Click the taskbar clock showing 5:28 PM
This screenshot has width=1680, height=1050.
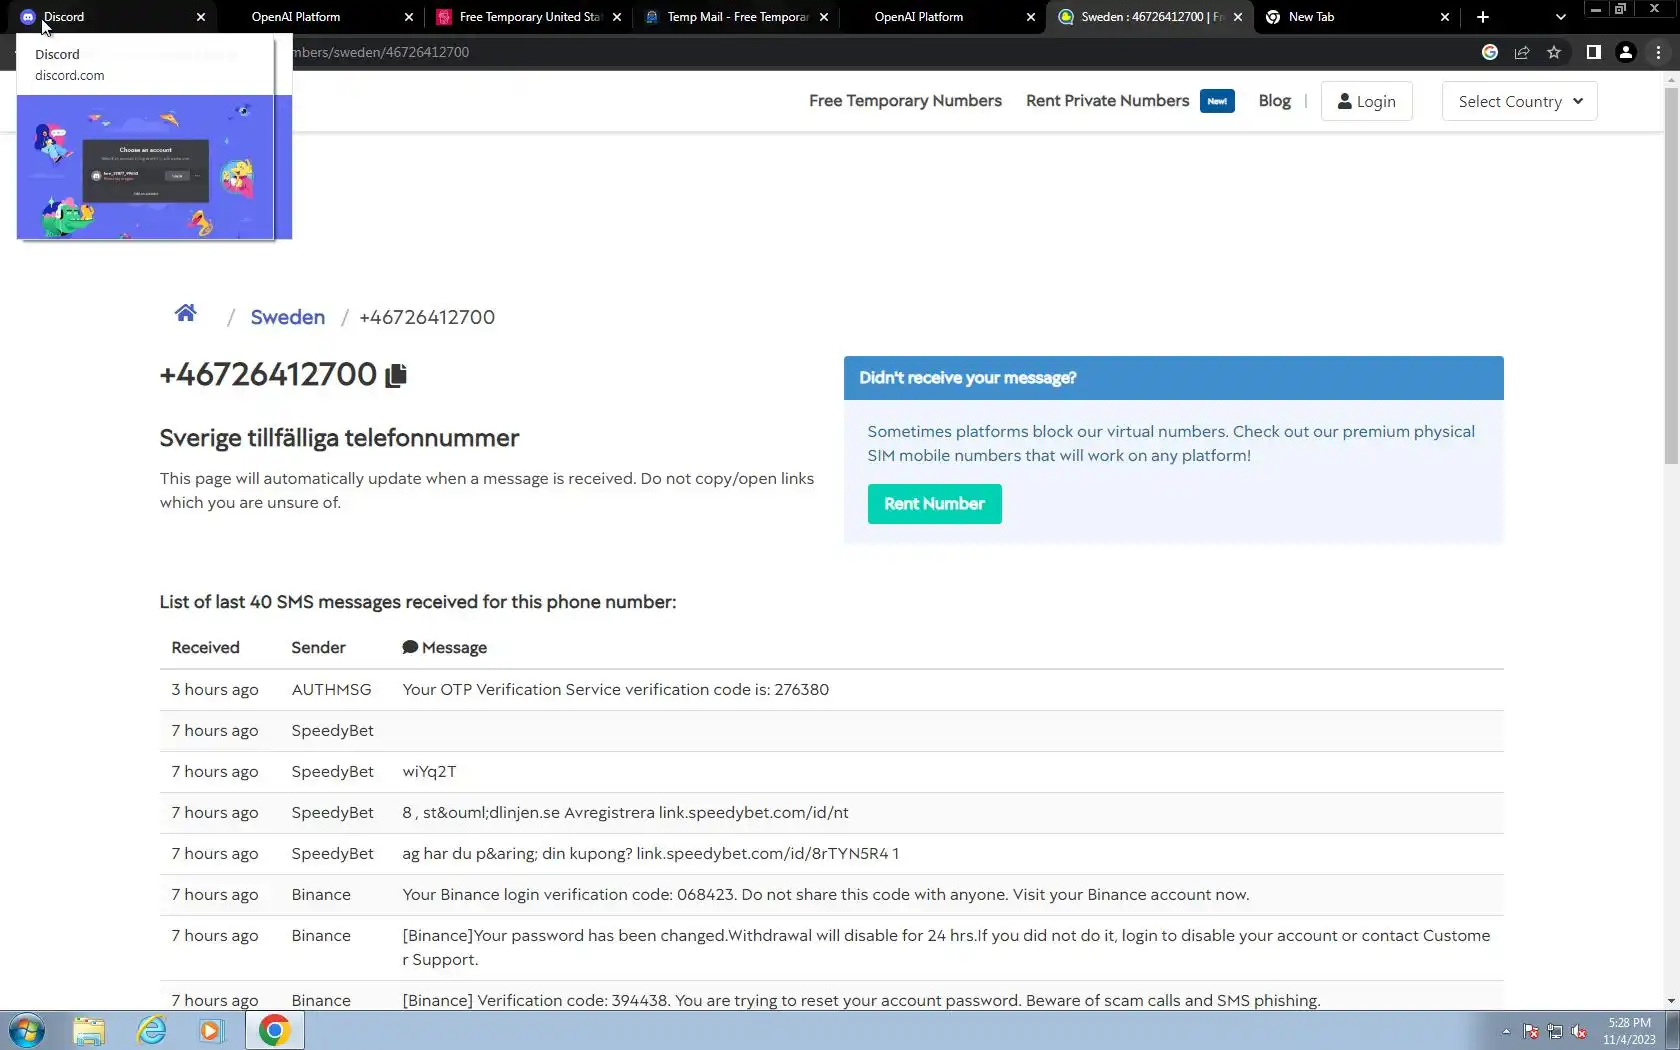1629,1031
